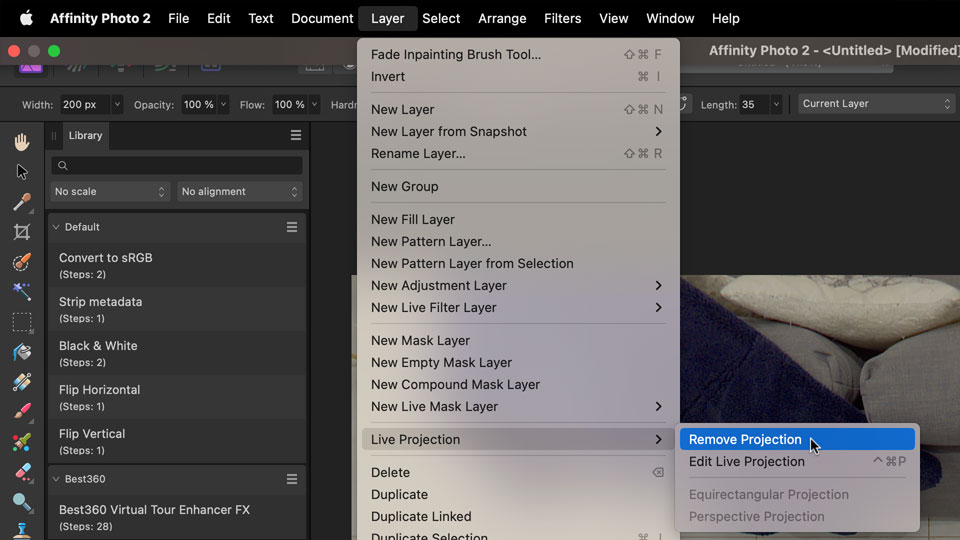Open the Default category options menu
Screen dimensions: 960x540
(x=292, y=227)
